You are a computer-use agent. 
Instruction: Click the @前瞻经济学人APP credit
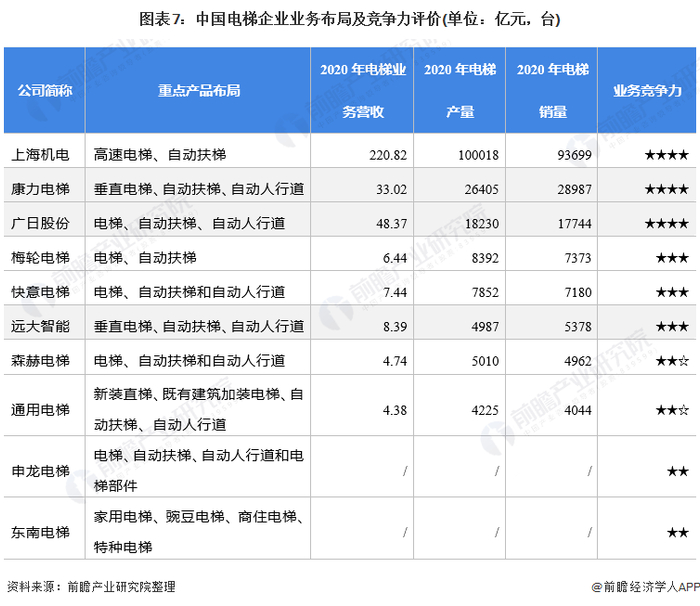pyautogui.click(x=646, y=586)
